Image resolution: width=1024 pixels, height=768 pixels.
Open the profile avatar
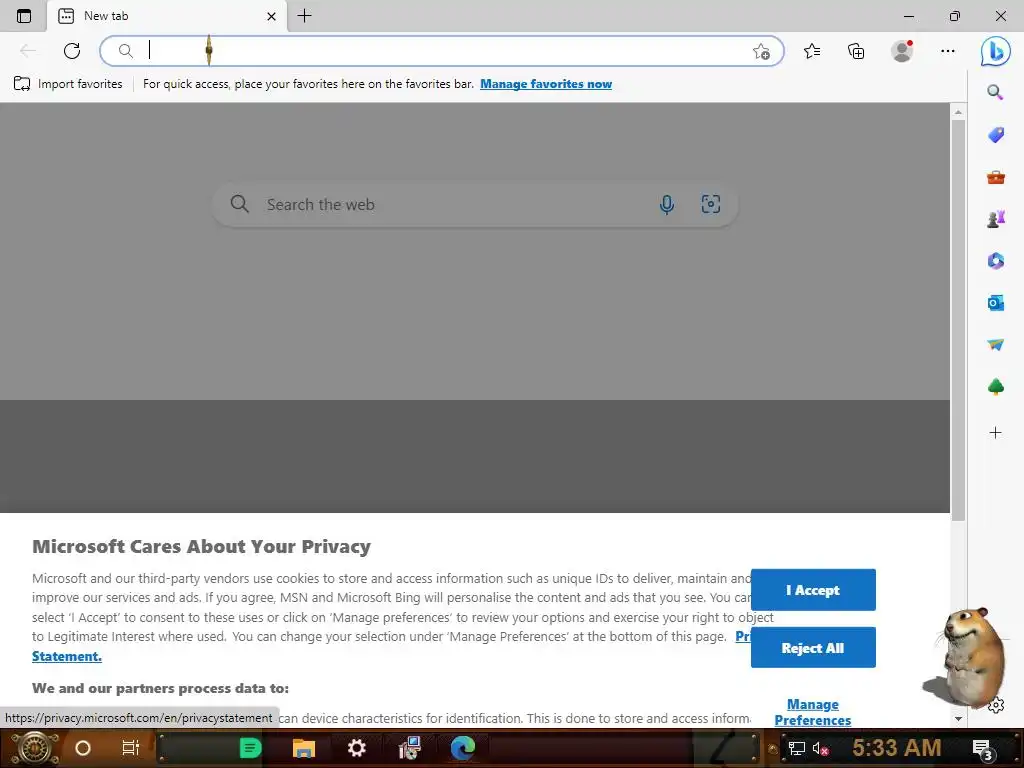(902, 50)
